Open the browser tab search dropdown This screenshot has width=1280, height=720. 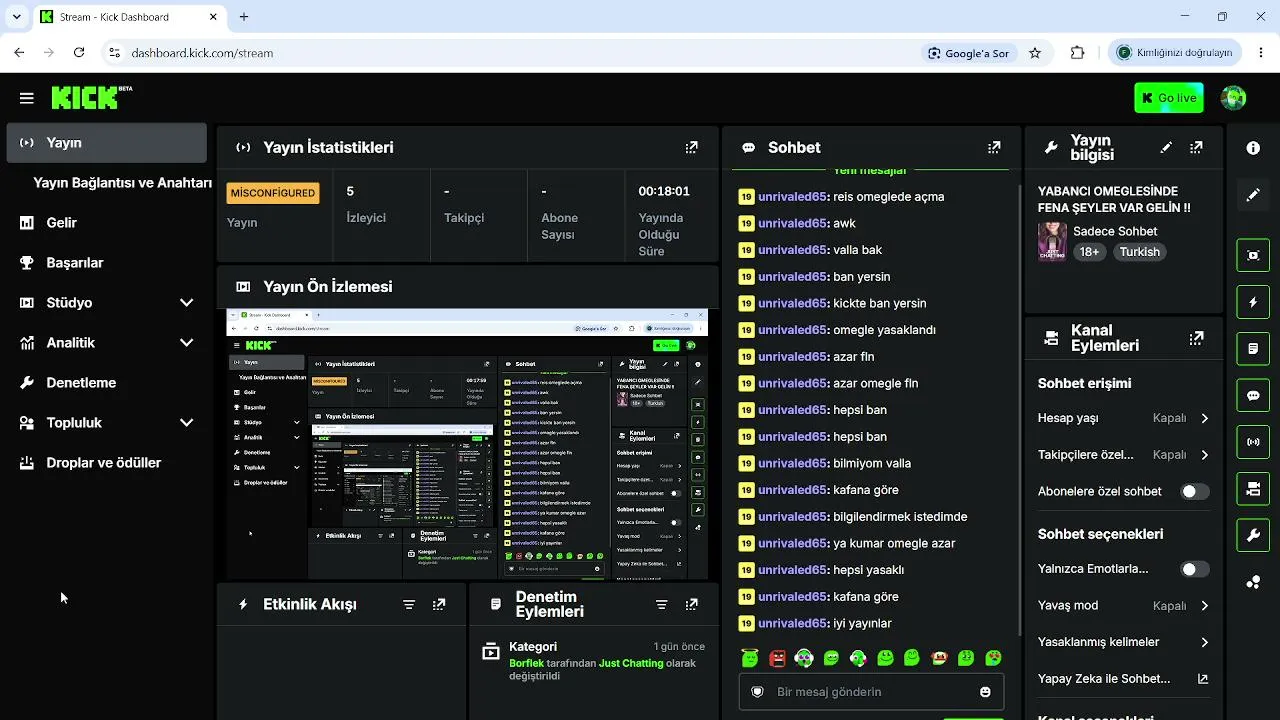click(16, 17)
